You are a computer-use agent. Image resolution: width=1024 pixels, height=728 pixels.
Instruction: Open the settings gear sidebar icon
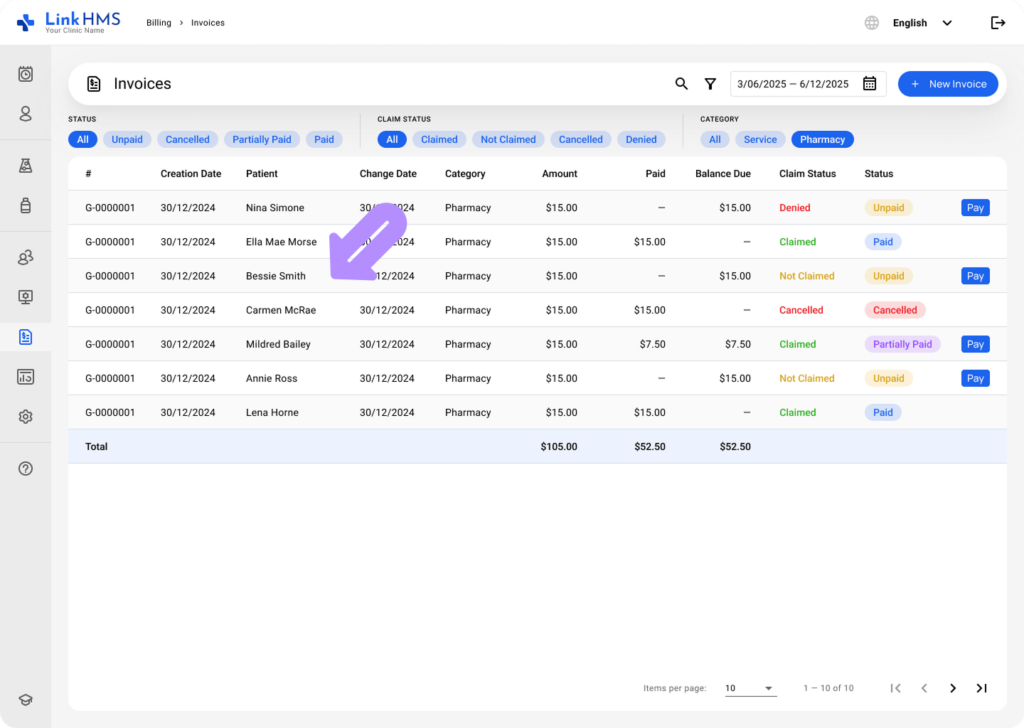(x=25, y=417)
